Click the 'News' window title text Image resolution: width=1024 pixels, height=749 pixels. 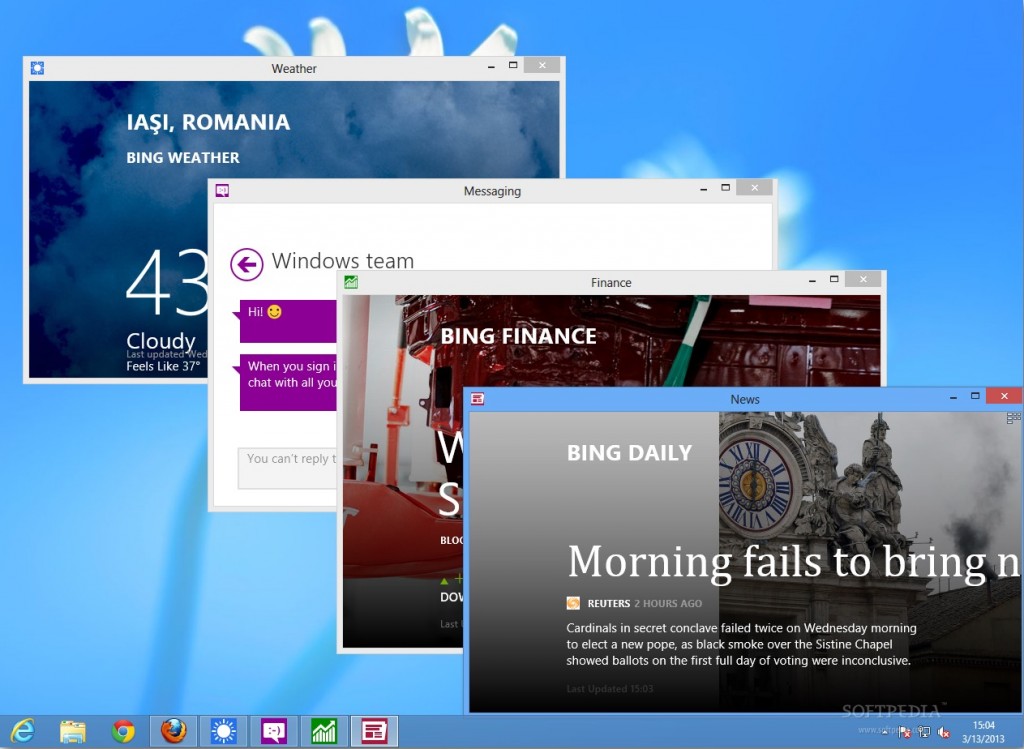pyautogui.click(x=745, y=399)
